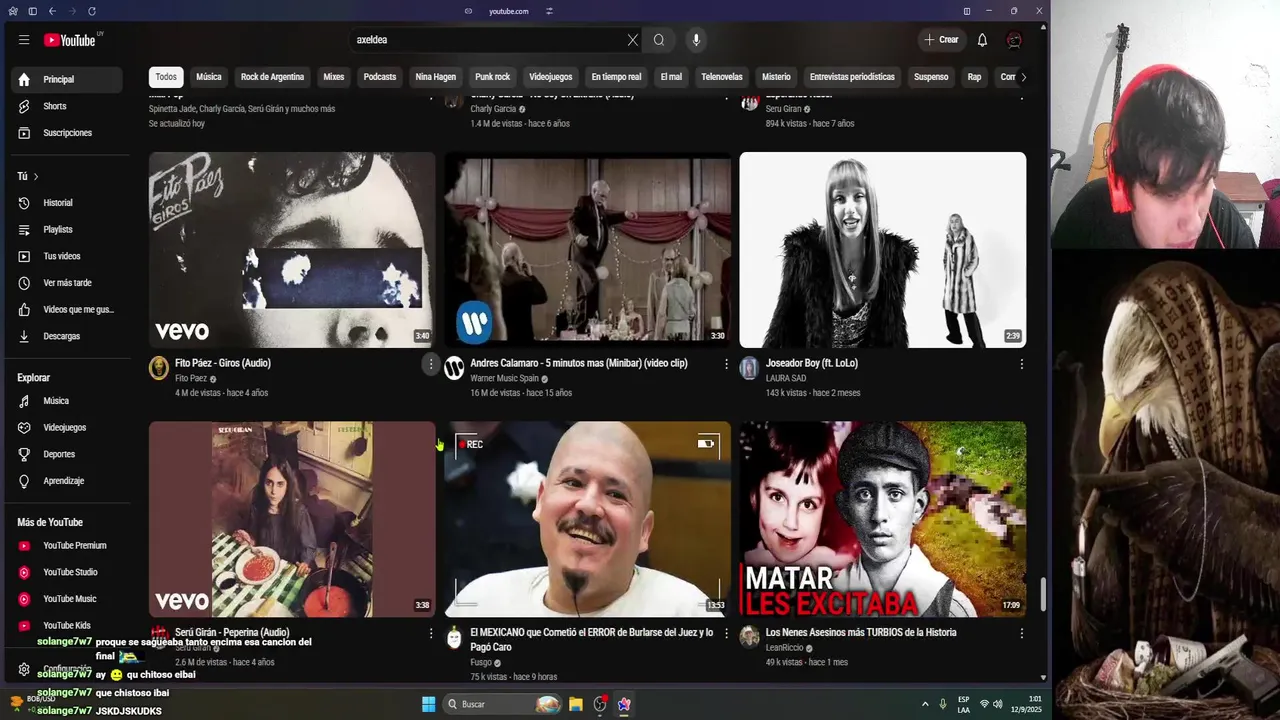The image size is (1280, 720).
Task: Open Suscripciones in the sidebar
Action: click(66, 133)
